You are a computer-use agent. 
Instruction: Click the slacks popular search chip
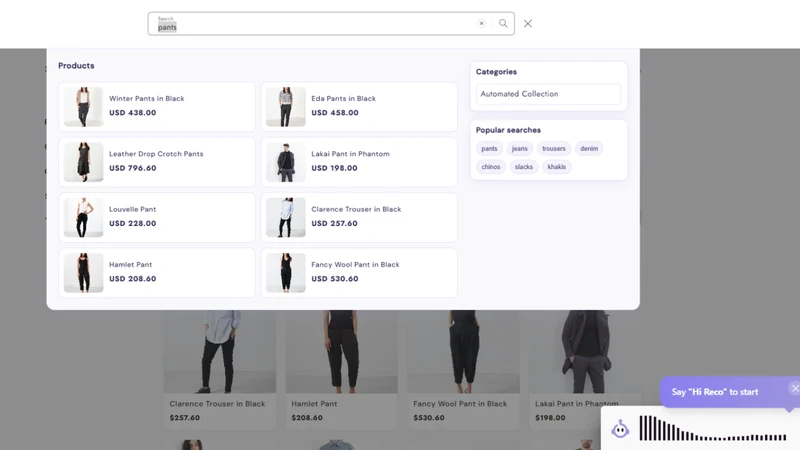point(523,167)
